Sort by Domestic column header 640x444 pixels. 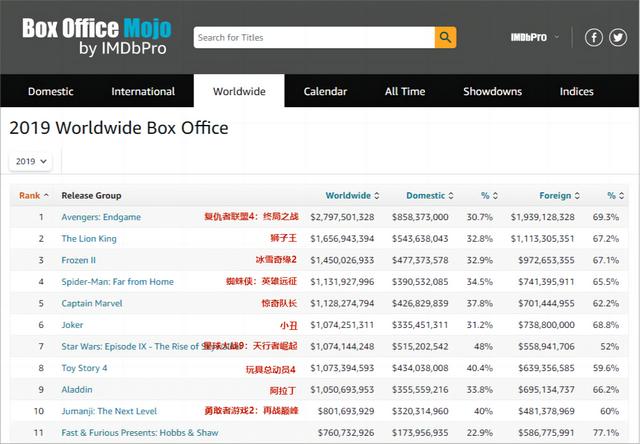(x=430, y=195)
